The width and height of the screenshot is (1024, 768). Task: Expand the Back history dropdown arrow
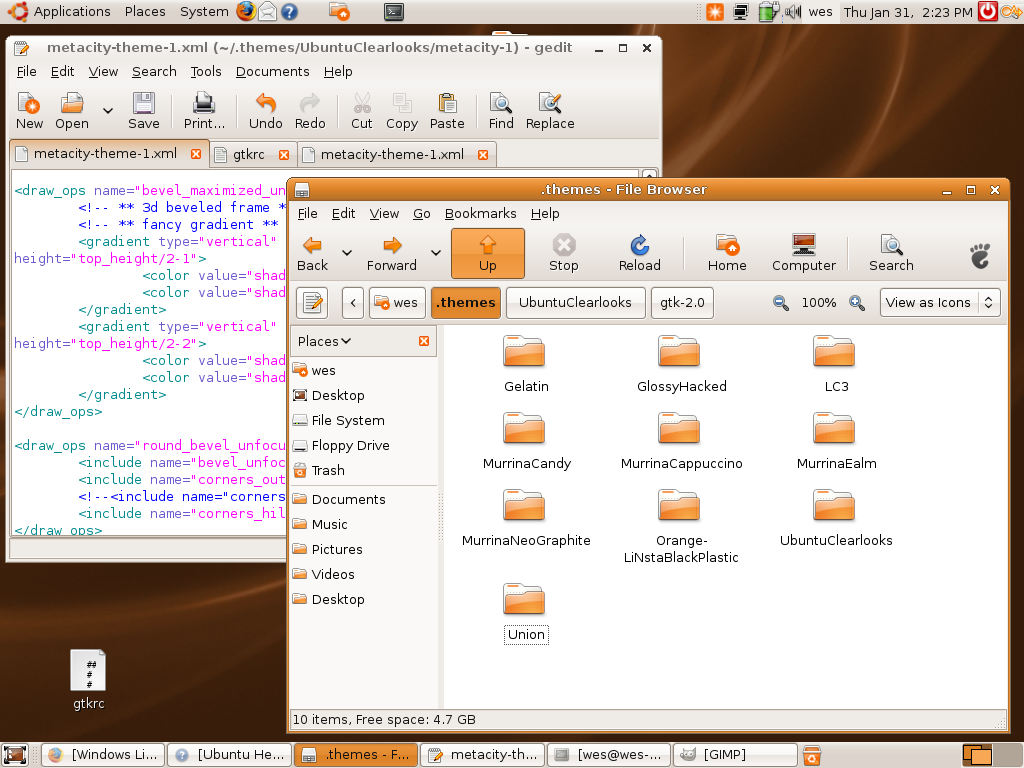(347, 253)
